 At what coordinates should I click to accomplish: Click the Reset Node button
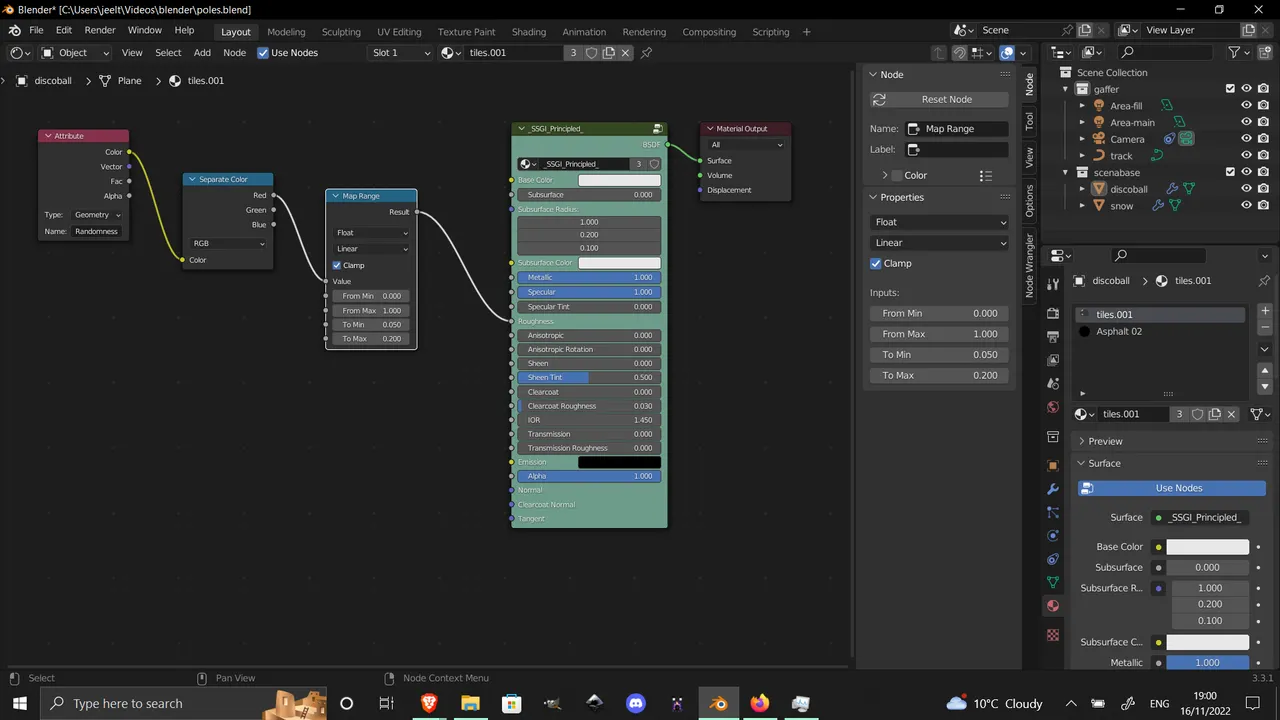[x=940, y=99]
